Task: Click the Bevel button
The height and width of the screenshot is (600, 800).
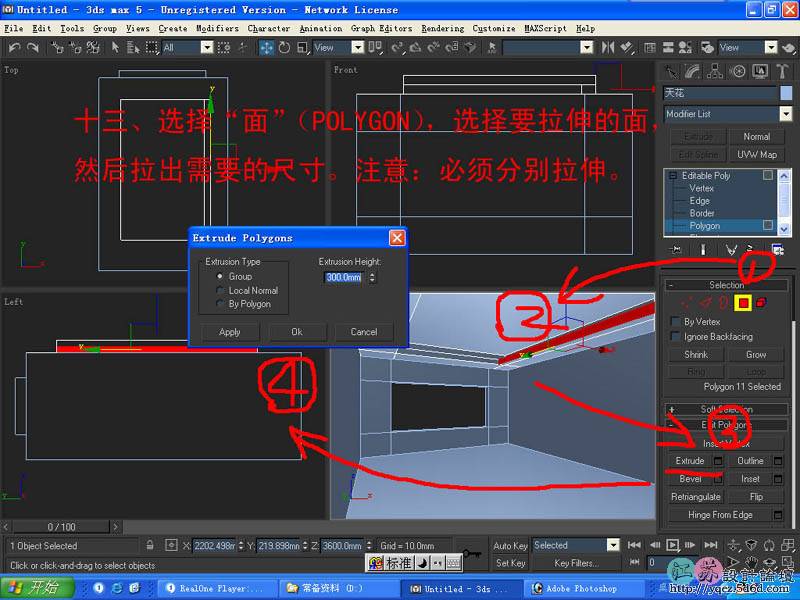Action: [x=690, y=479]
